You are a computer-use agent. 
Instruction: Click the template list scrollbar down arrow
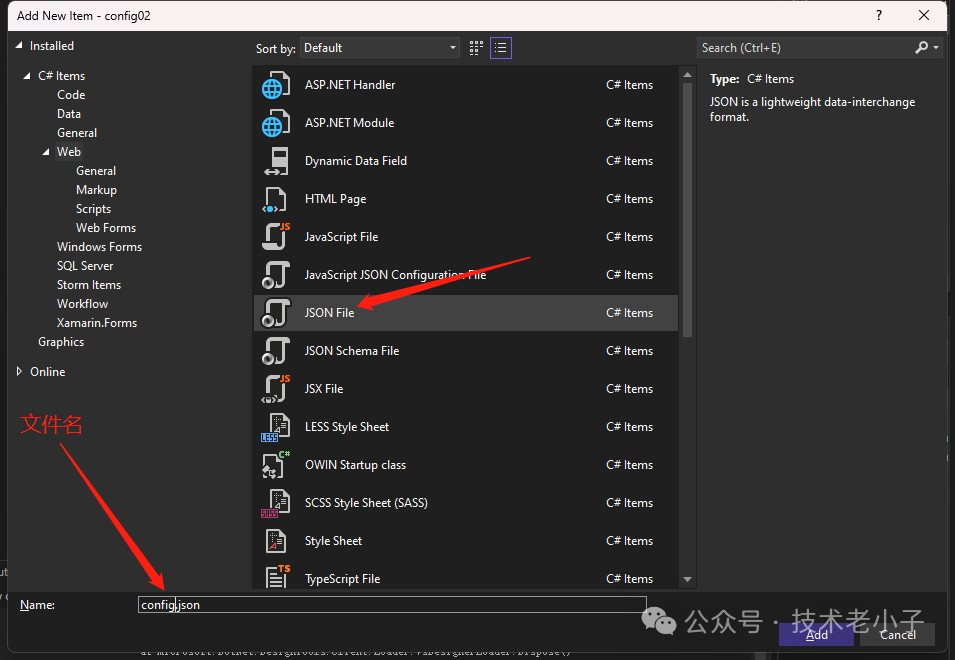point(687,579)
